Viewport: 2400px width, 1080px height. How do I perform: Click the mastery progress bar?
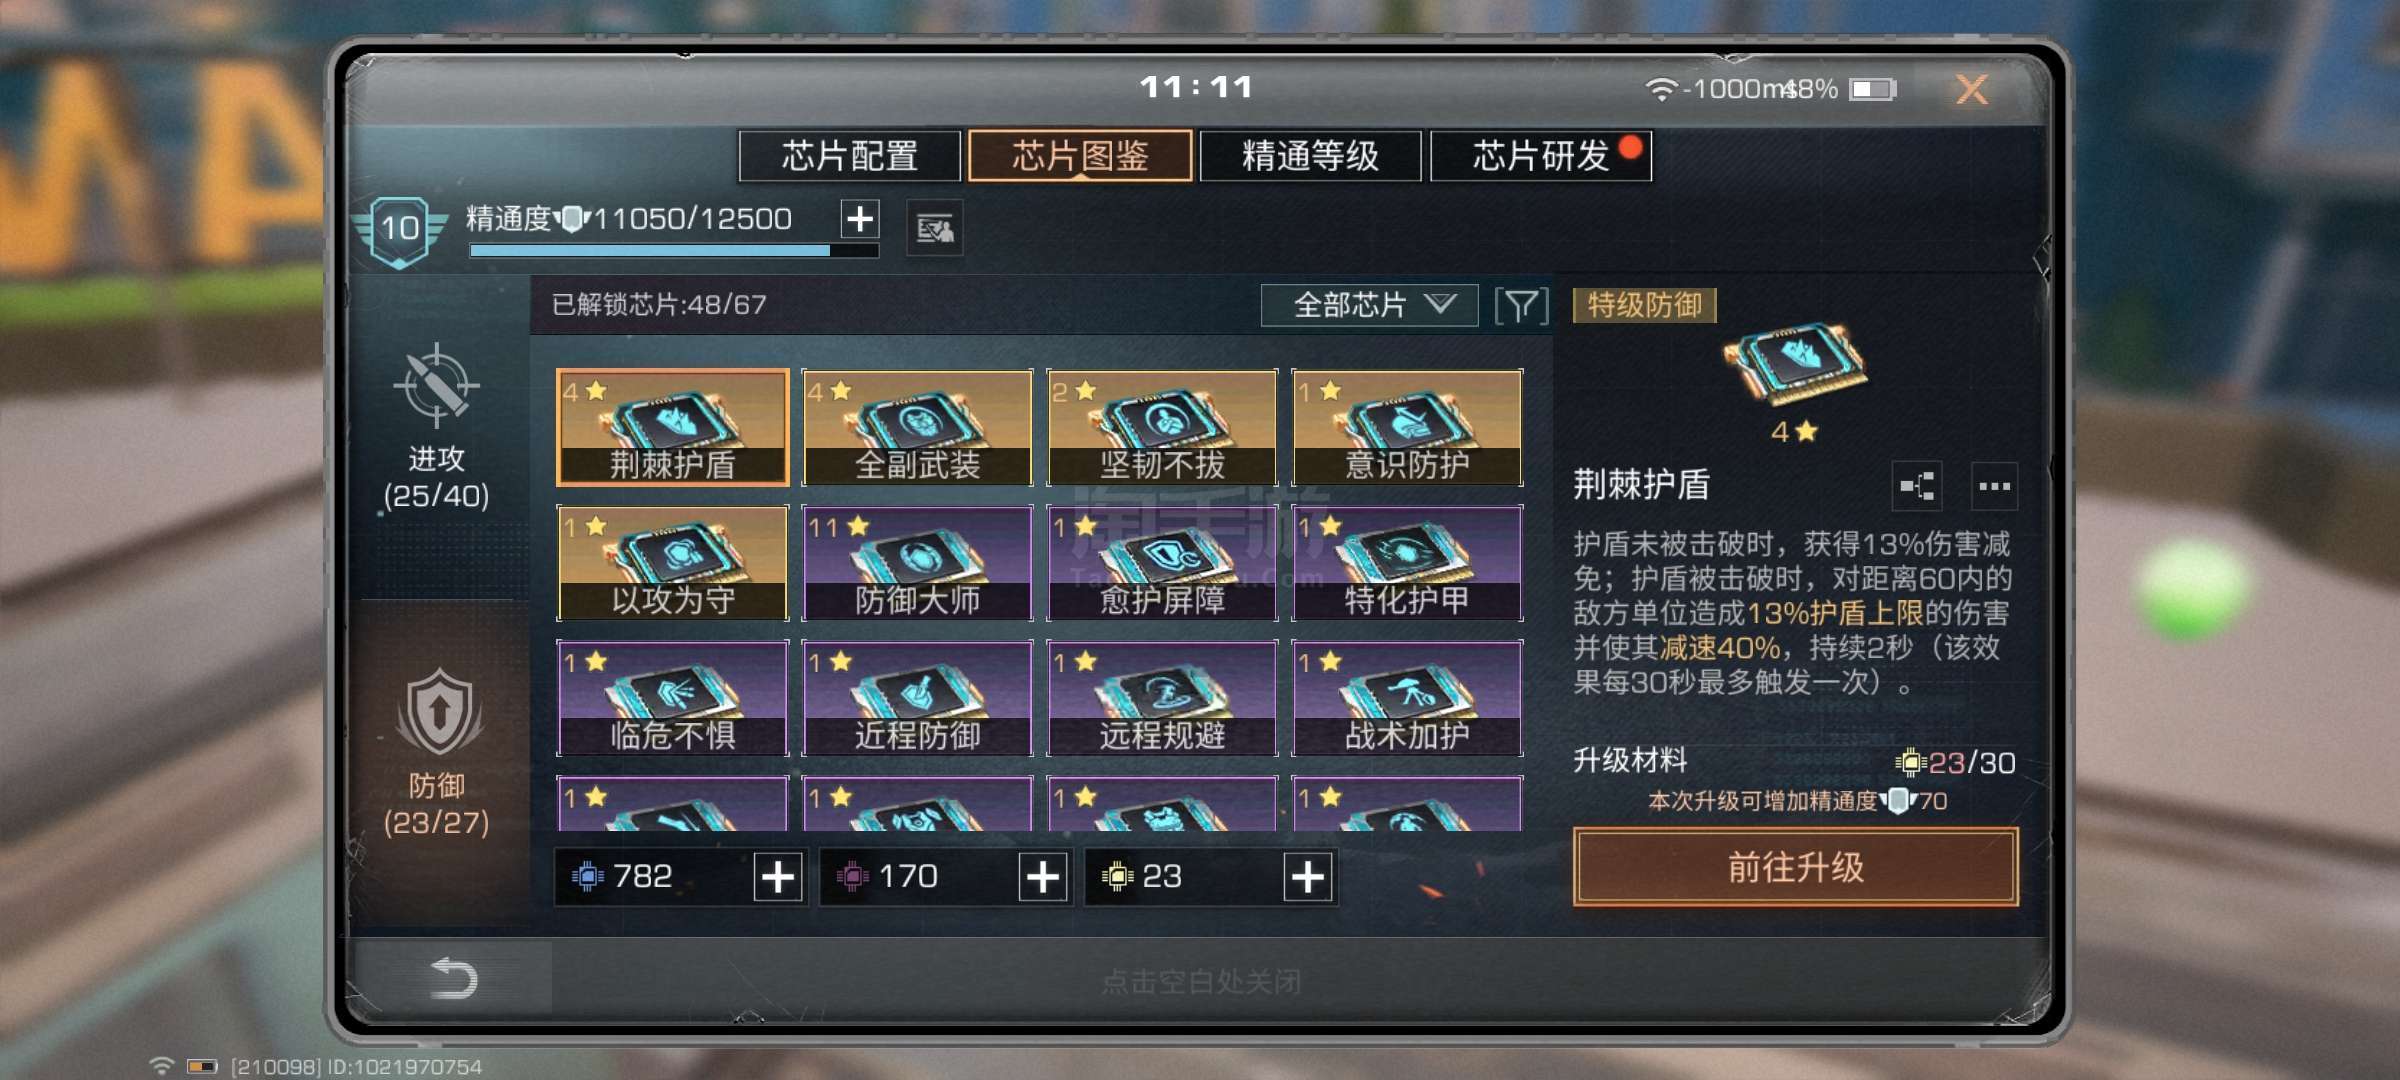pos(674,250)
